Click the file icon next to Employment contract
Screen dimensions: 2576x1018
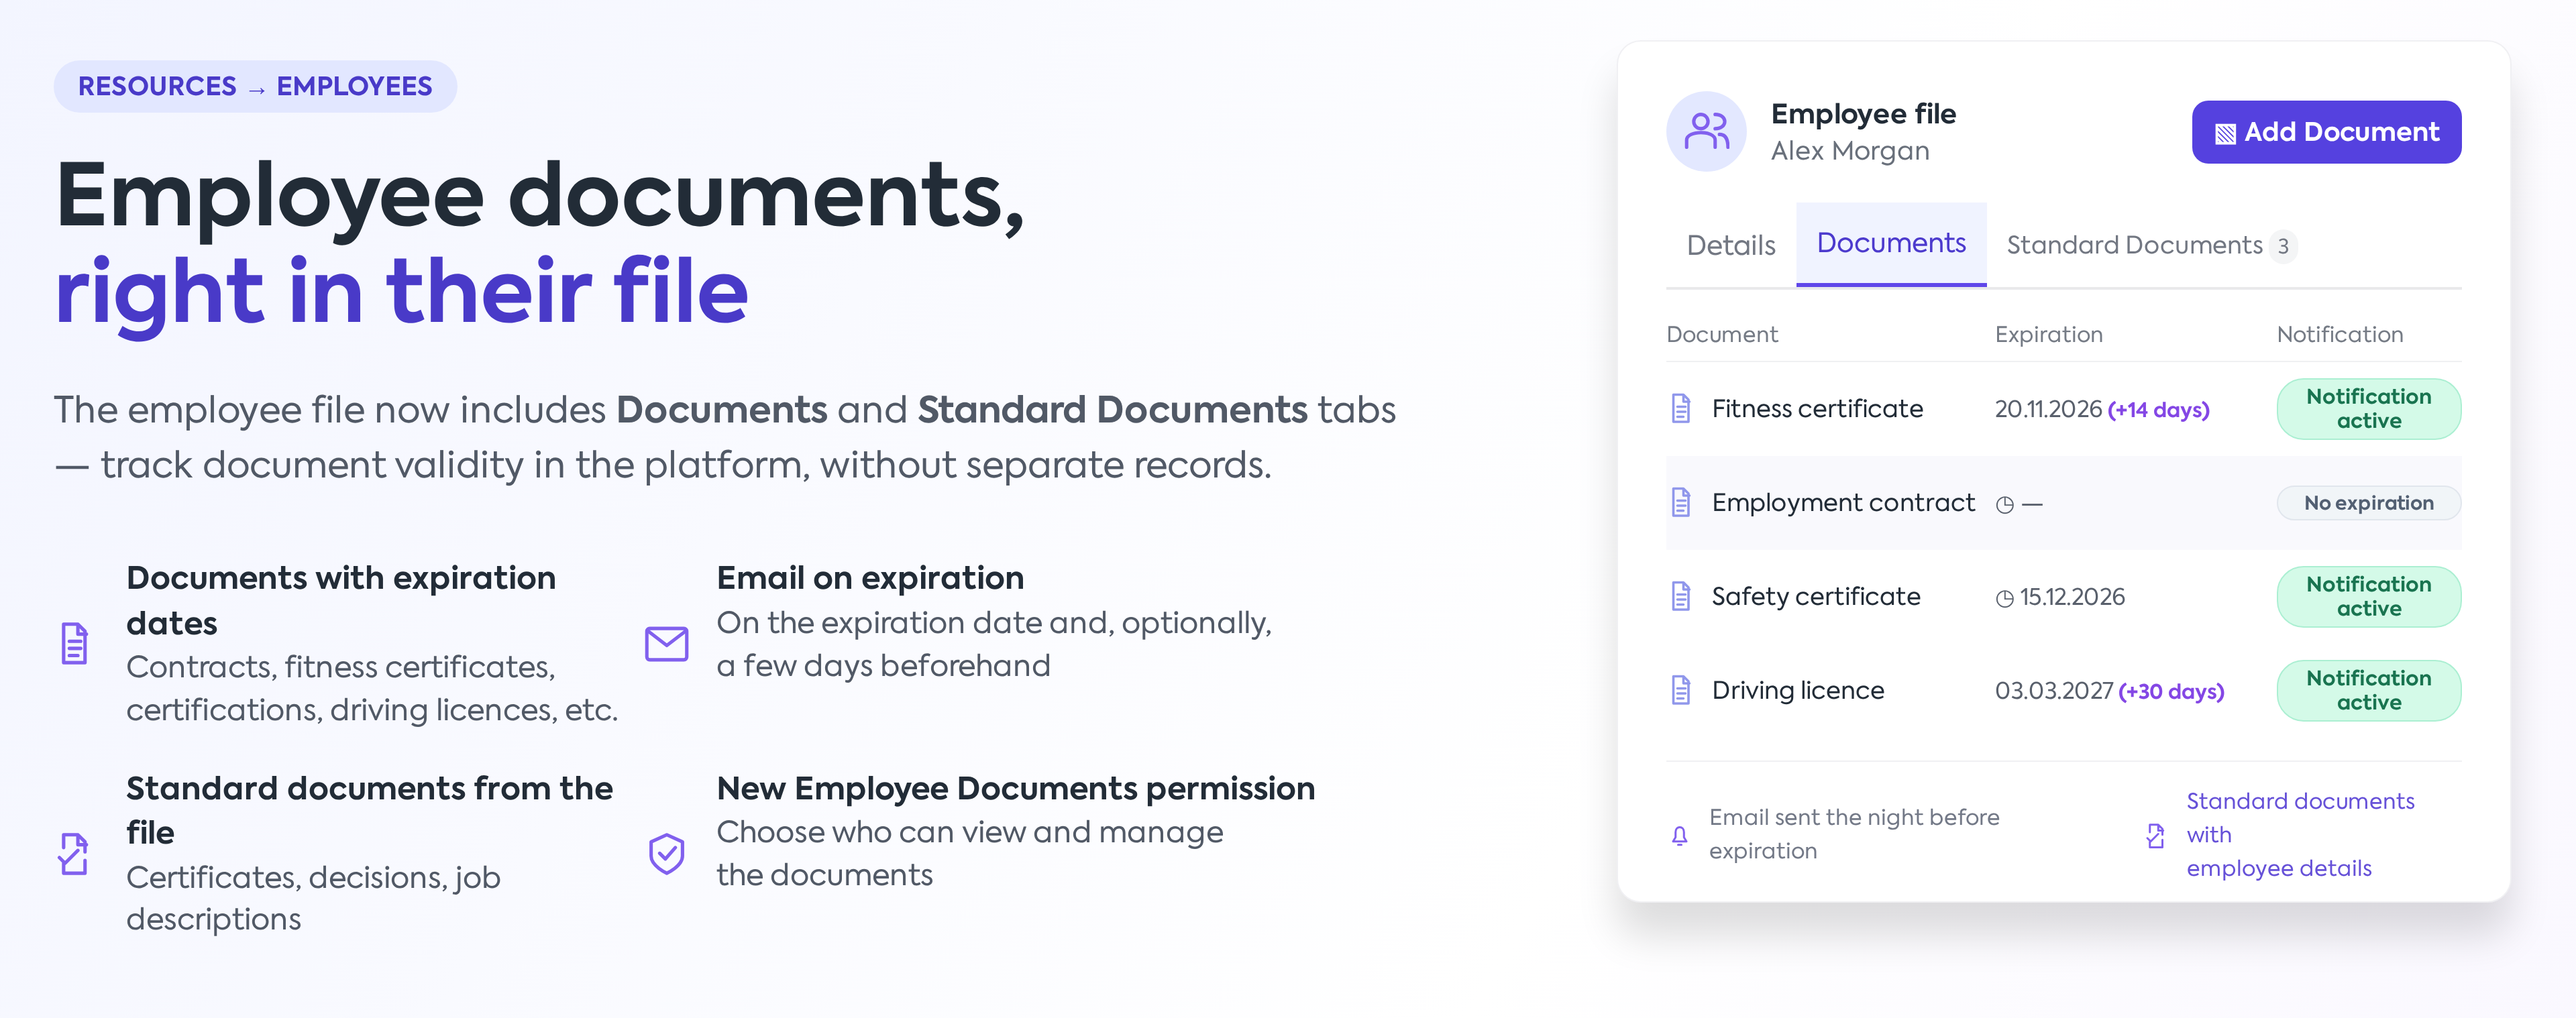(x=1681, y=502)
